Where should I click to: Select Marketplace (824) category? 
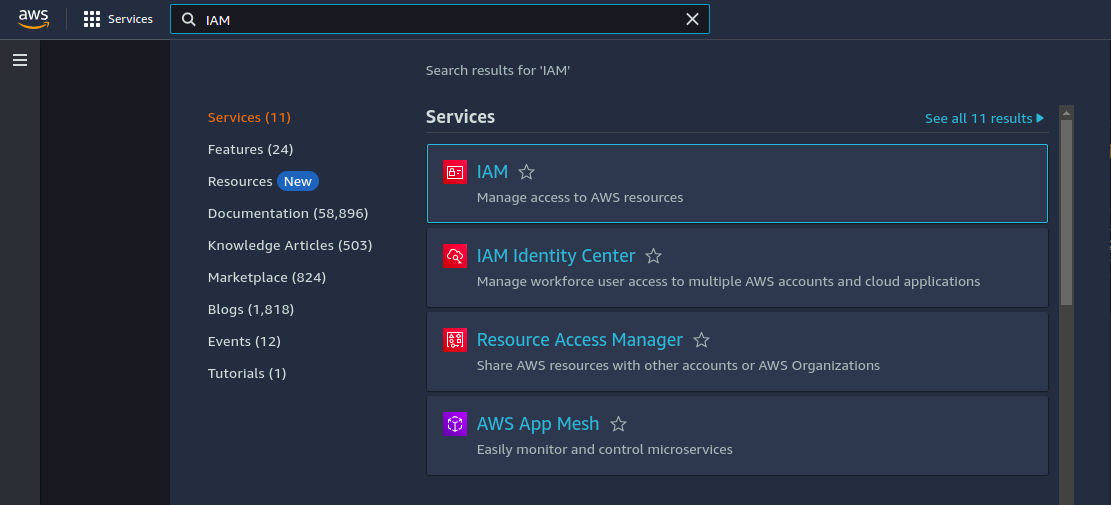click(266, 278)
